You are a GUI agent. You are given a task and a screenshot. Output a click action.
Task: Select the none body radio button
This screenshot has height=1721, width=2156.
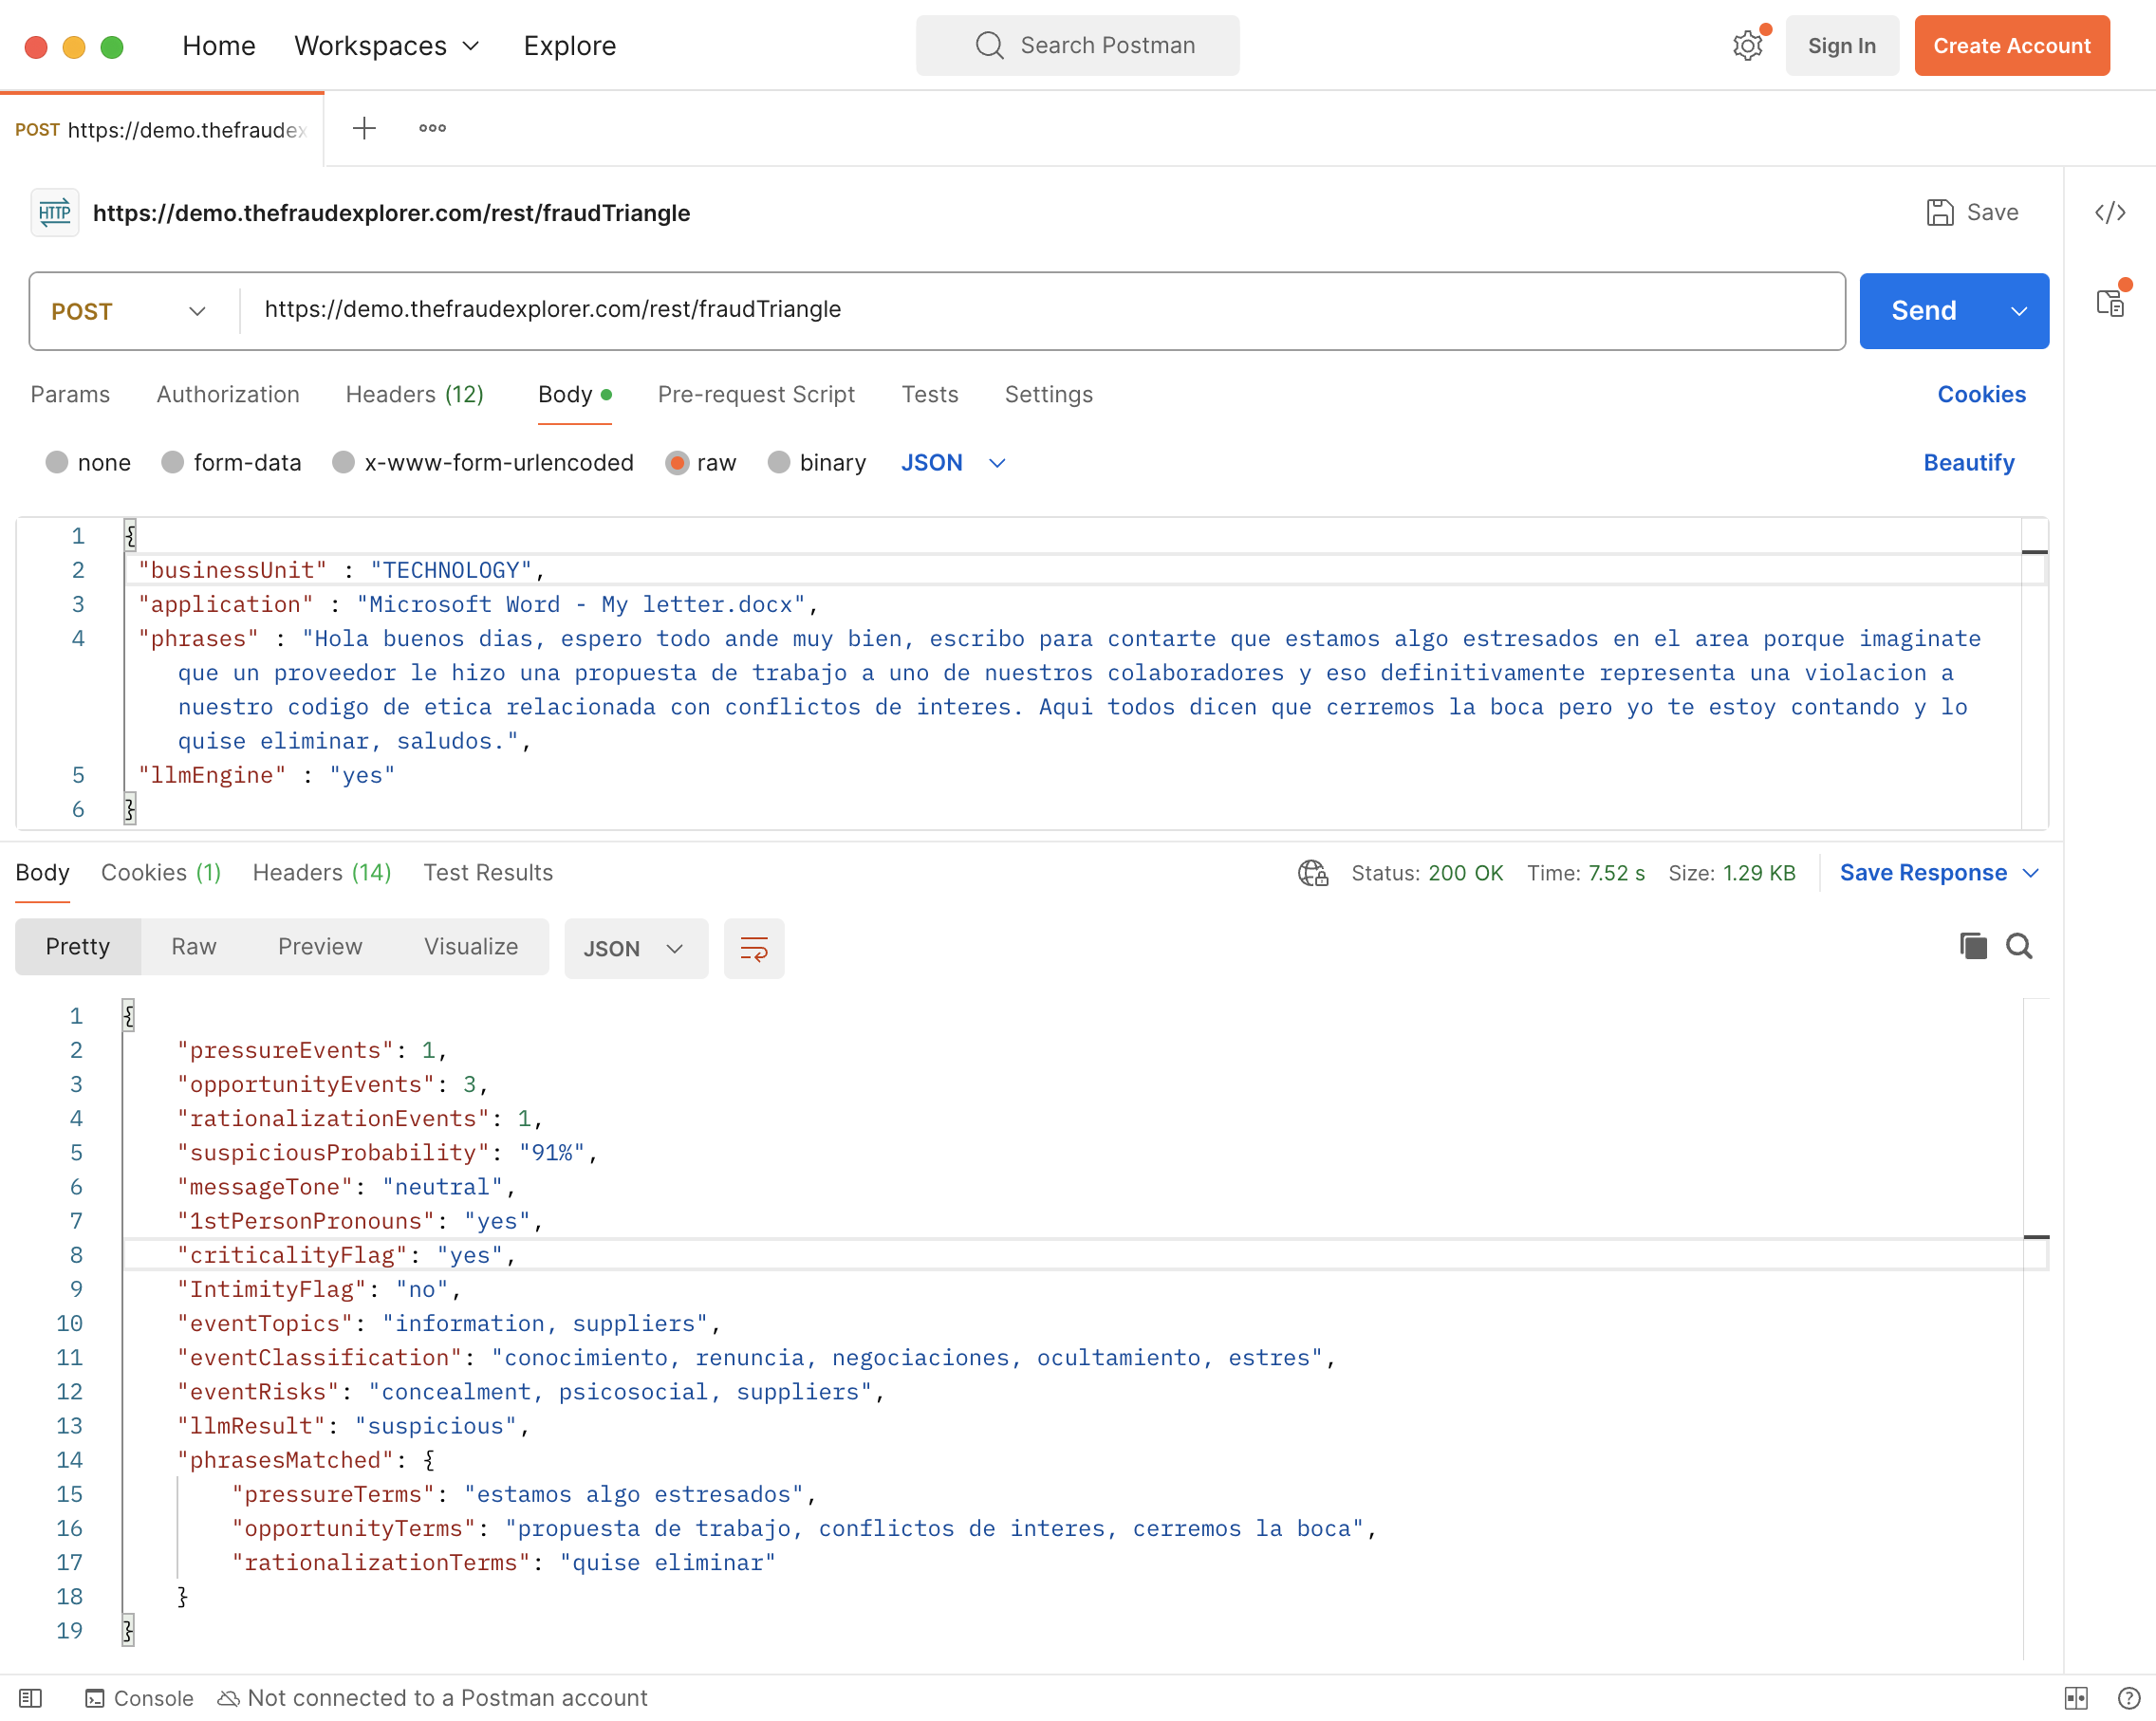(57, 462)
